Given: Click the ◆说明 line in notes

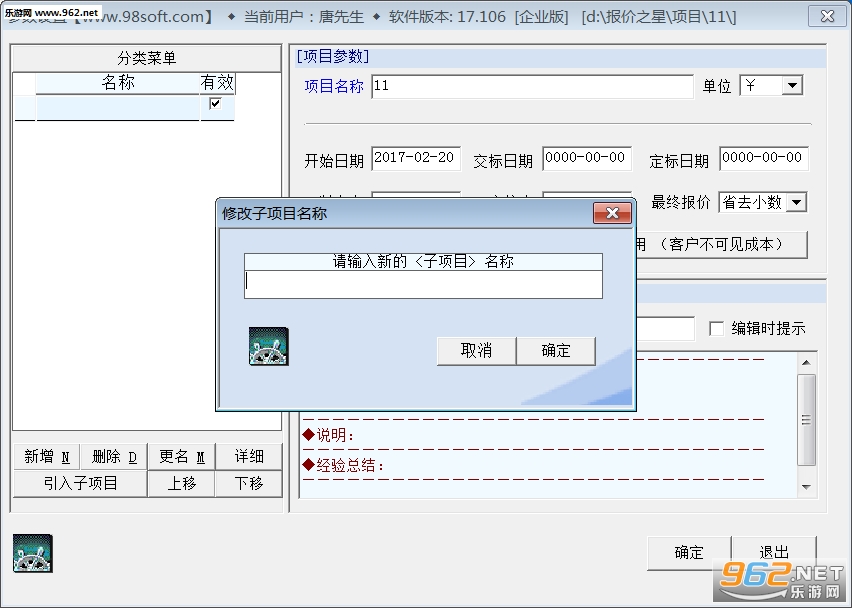Looking at the screenshot, I should [328, 435].
